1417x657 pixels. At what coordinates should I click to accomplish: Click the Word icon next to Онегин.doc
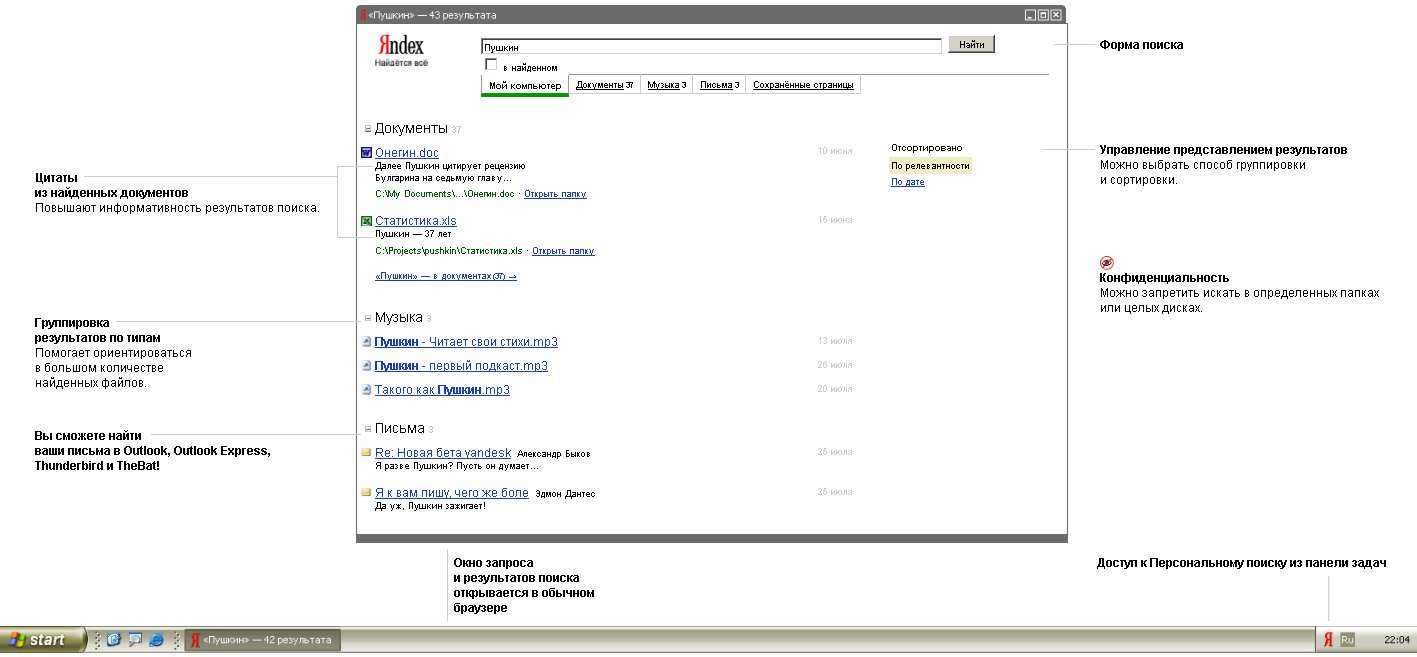pos(366,152)
